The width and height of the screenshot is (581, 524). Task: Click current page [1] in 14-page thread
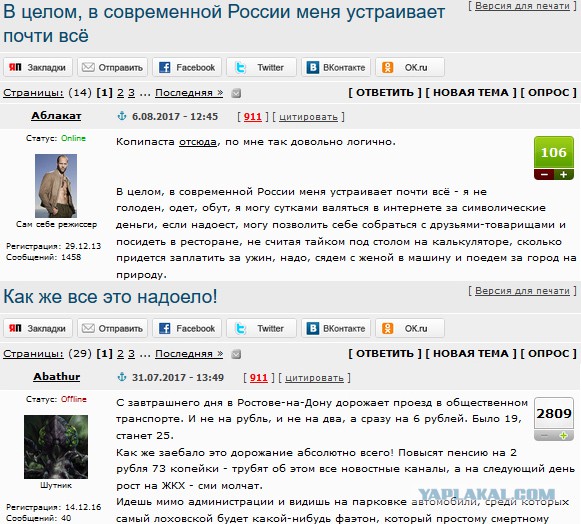pos(104,93)
